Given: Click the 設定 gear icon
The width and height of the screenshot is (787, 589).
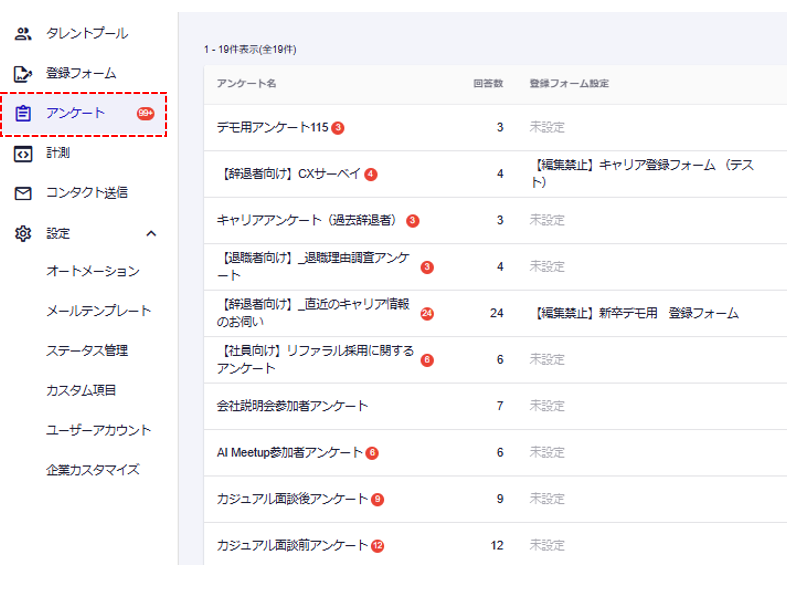Looking at the screenshot, I should click(x=23, y=233).
